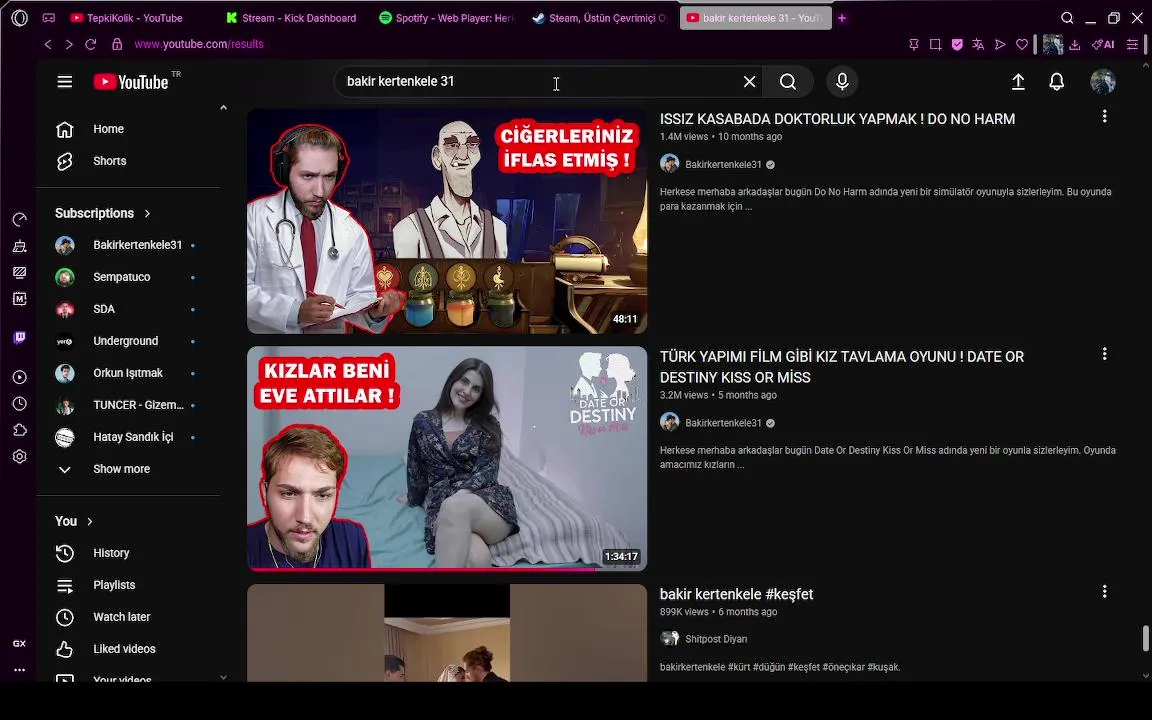This screenshot has height=720, width=1152.
Task: Click the page vertical scrollbar thumb
Action: pos(1145,638)
